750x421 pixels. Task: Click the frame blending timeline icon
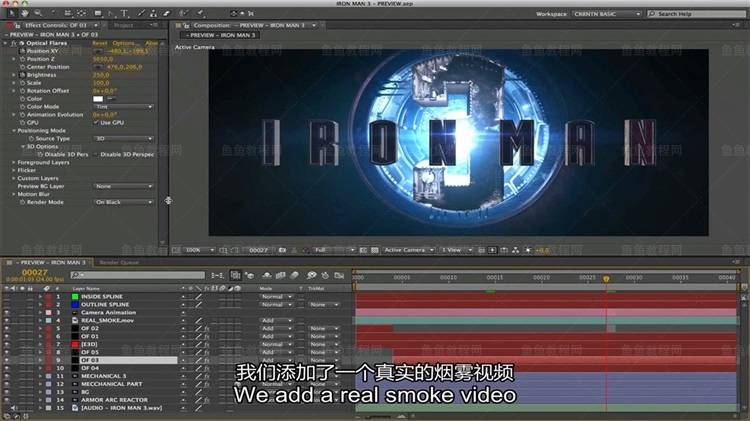[280, 276]
